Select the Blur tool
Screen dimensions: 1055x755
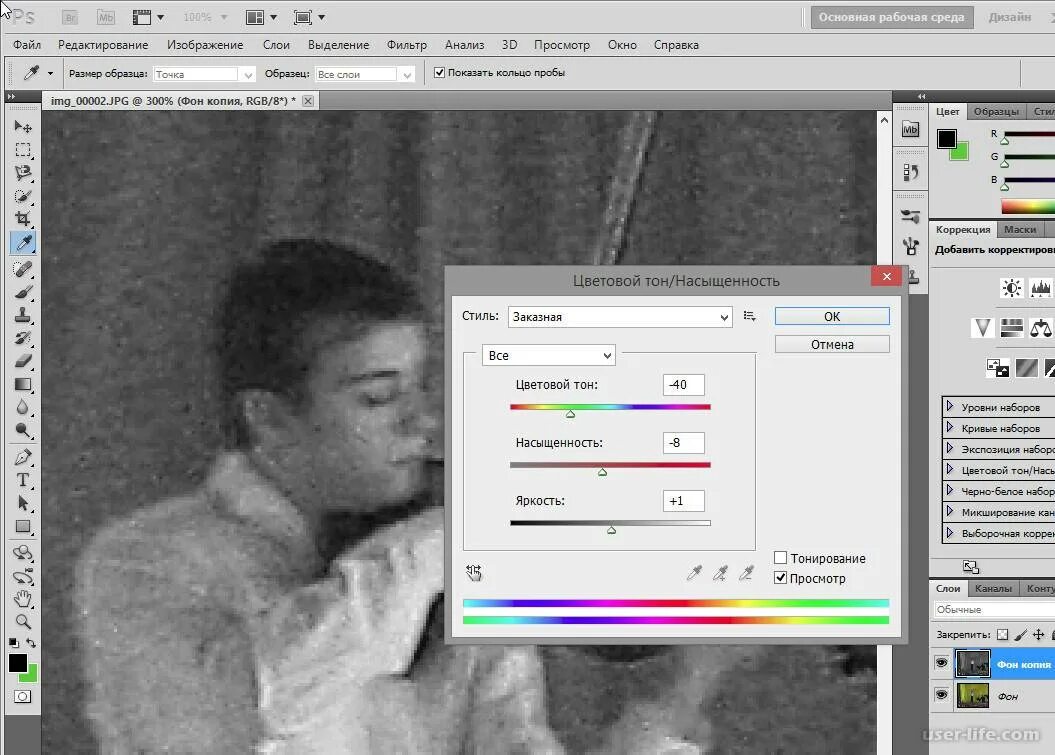(x=23, y=407)
